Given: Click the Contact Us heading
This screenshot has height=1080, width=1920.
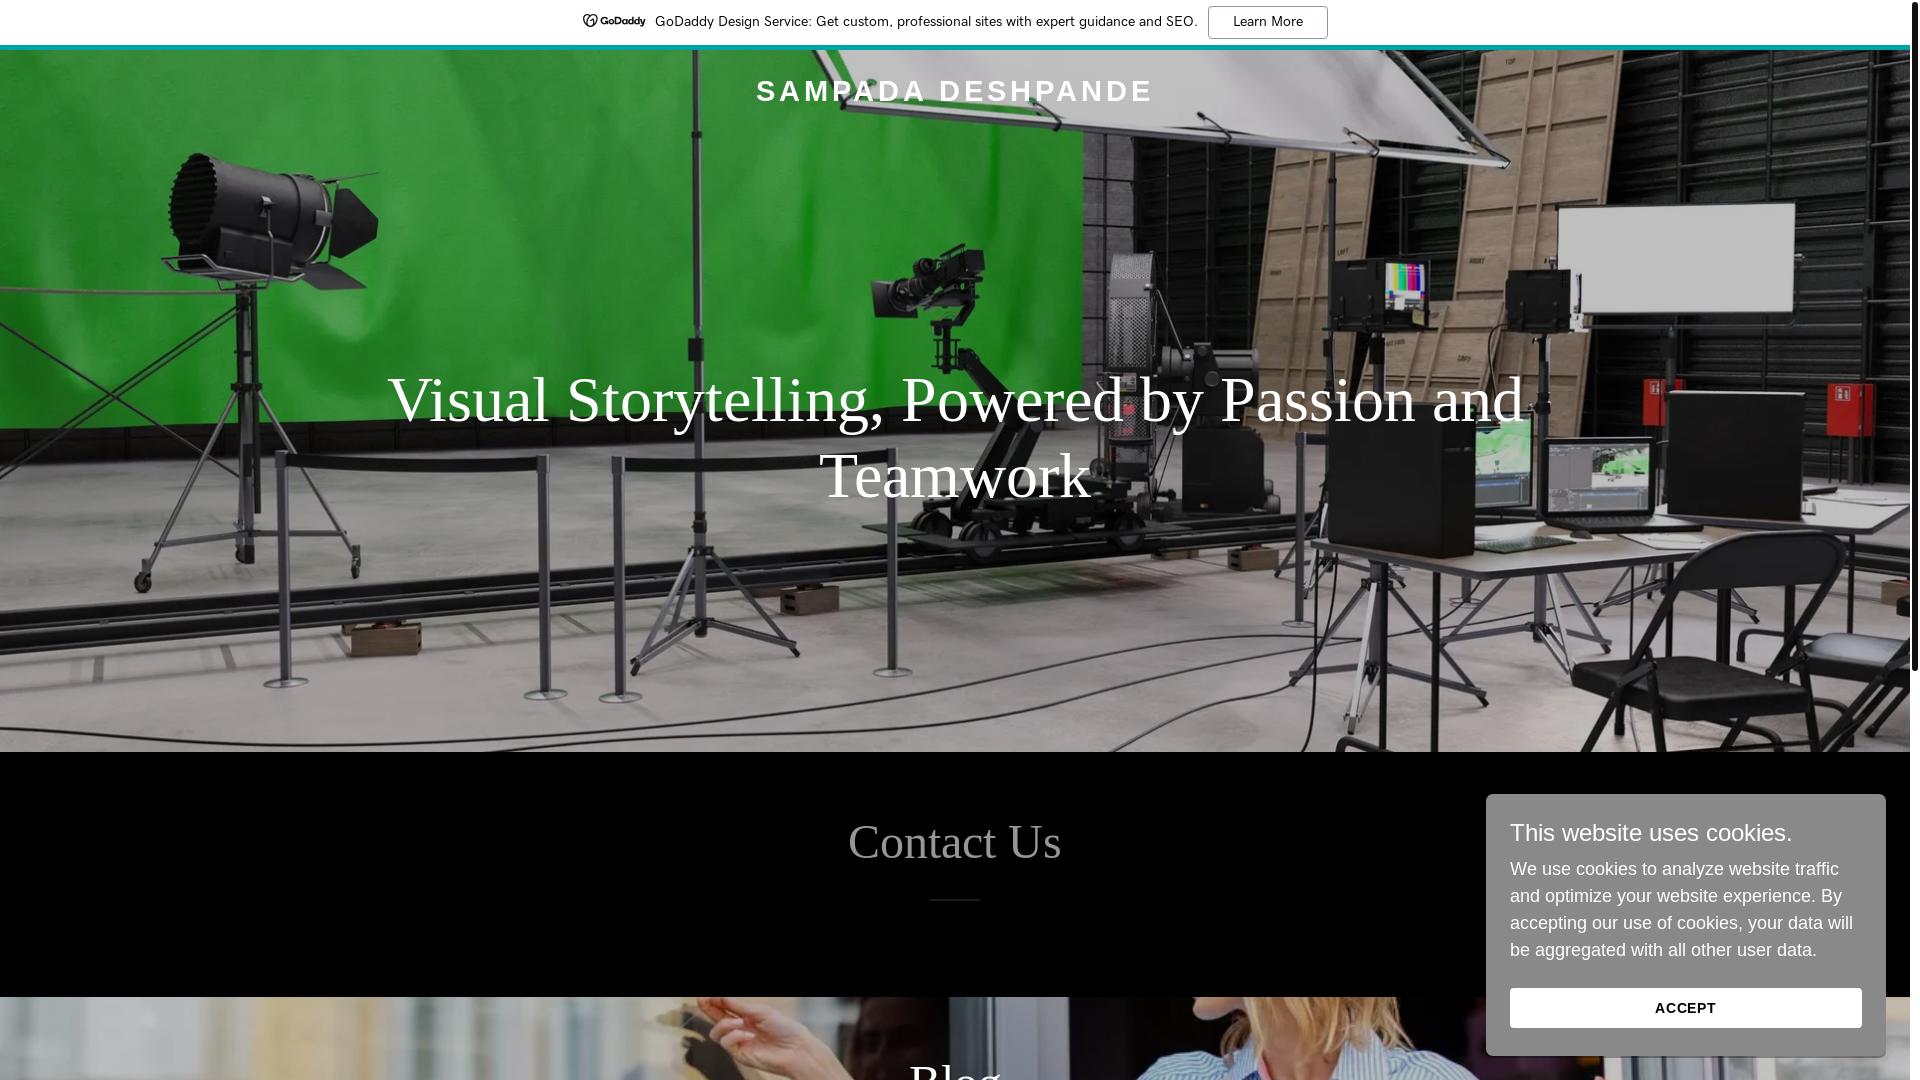Looking at the screenshot, I should [x=955, y=842].
